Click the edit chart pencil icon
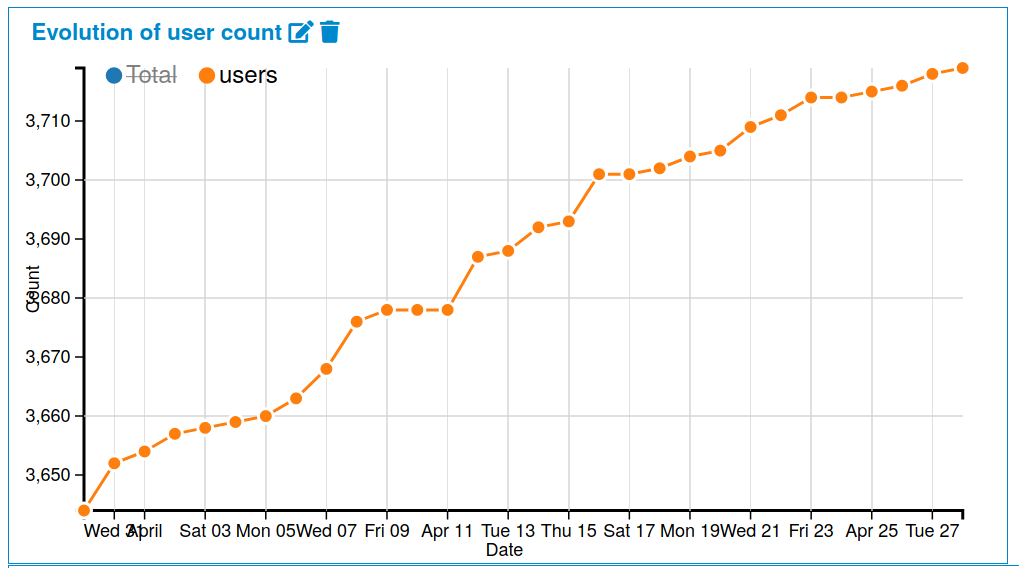The width and height of the screenshot is (1019, 568). click(300, 32)
